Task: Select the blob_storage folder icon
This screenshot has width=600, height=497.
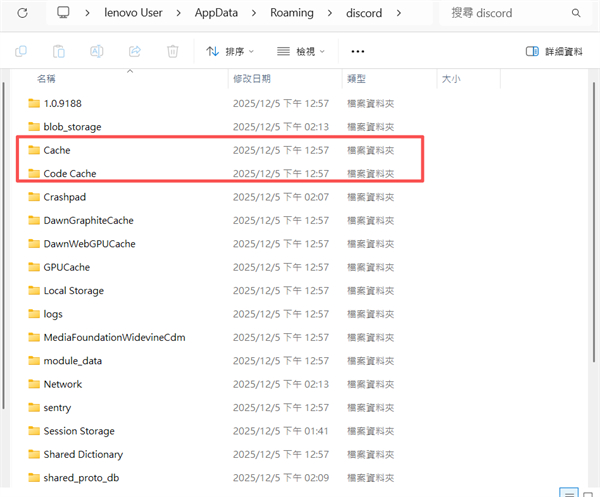Action: click(x=34, y=127)
